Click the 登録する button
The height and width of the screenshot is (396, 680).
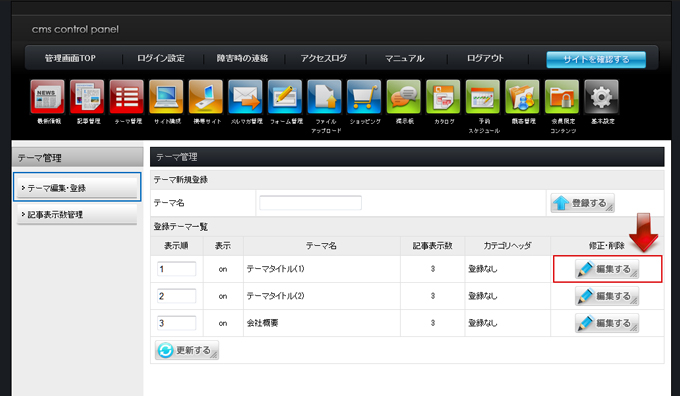coord(582,203)
